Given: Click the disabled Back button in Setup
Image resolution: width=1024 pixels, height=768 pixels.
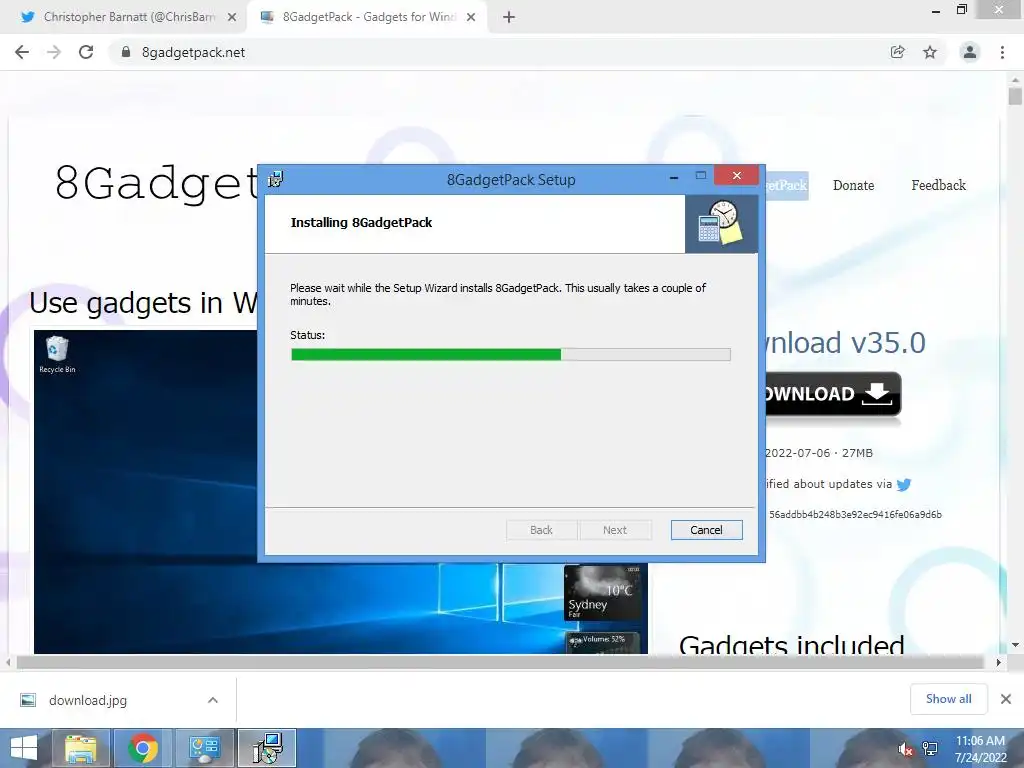Looking at the screenshot, I should pyautogui.click(x=541, y=530).
